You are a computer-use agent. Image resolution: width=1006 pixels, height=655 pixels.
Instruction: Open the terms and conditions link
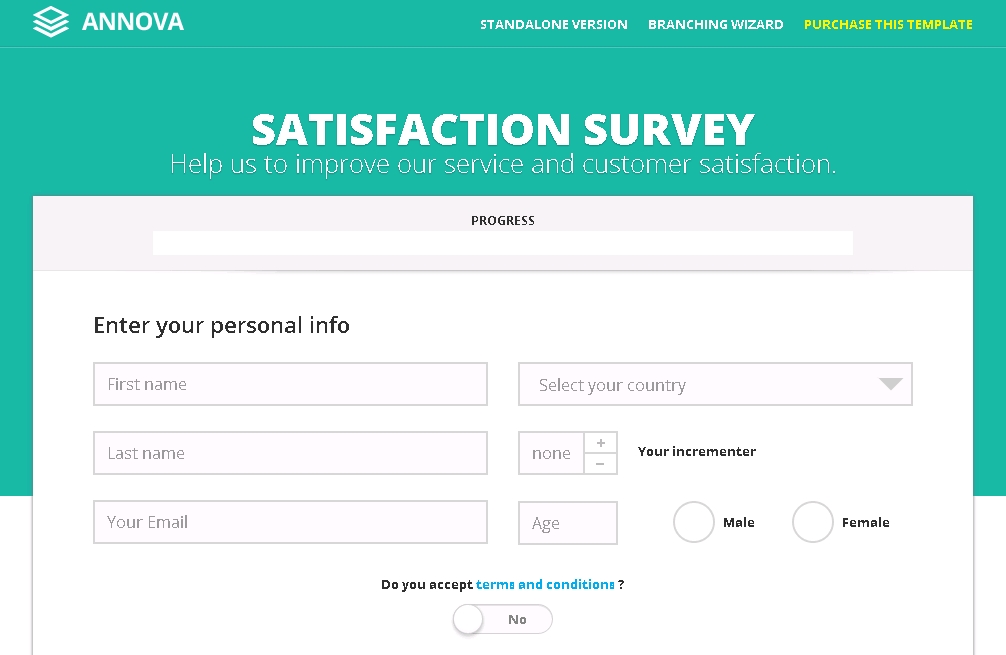coord(545,584)
